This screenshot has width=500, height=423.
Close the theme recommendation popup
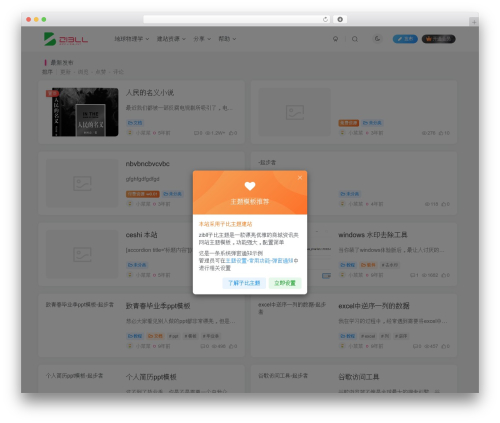click(300, 178)
